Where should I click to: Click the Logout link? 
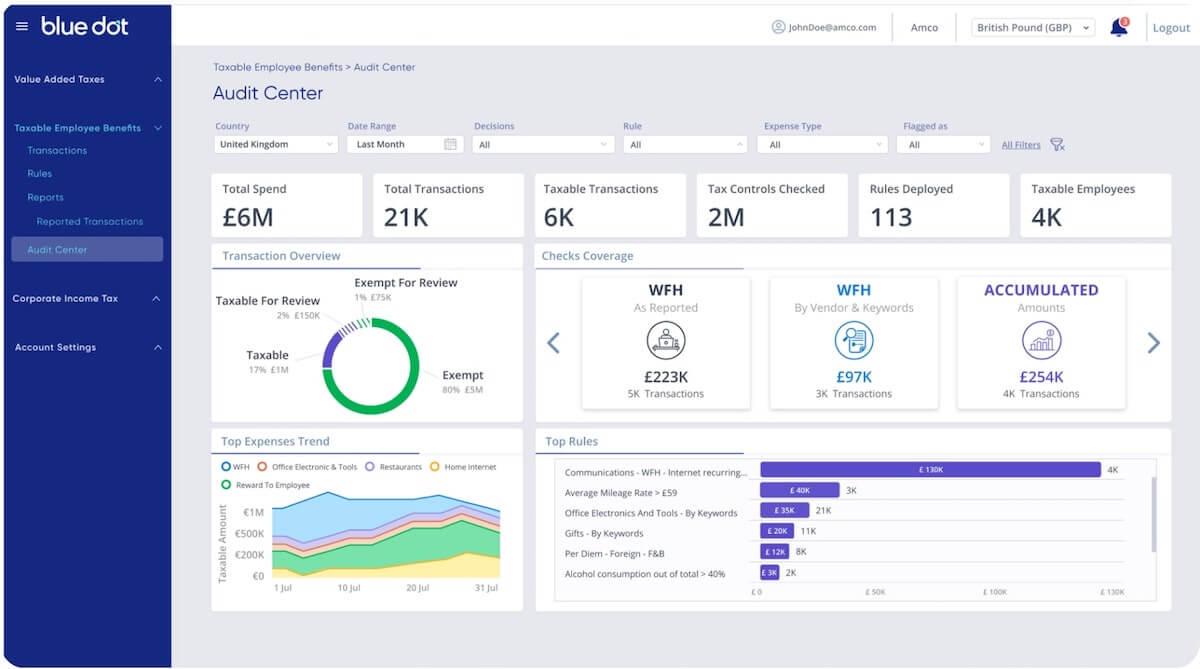1171,28
